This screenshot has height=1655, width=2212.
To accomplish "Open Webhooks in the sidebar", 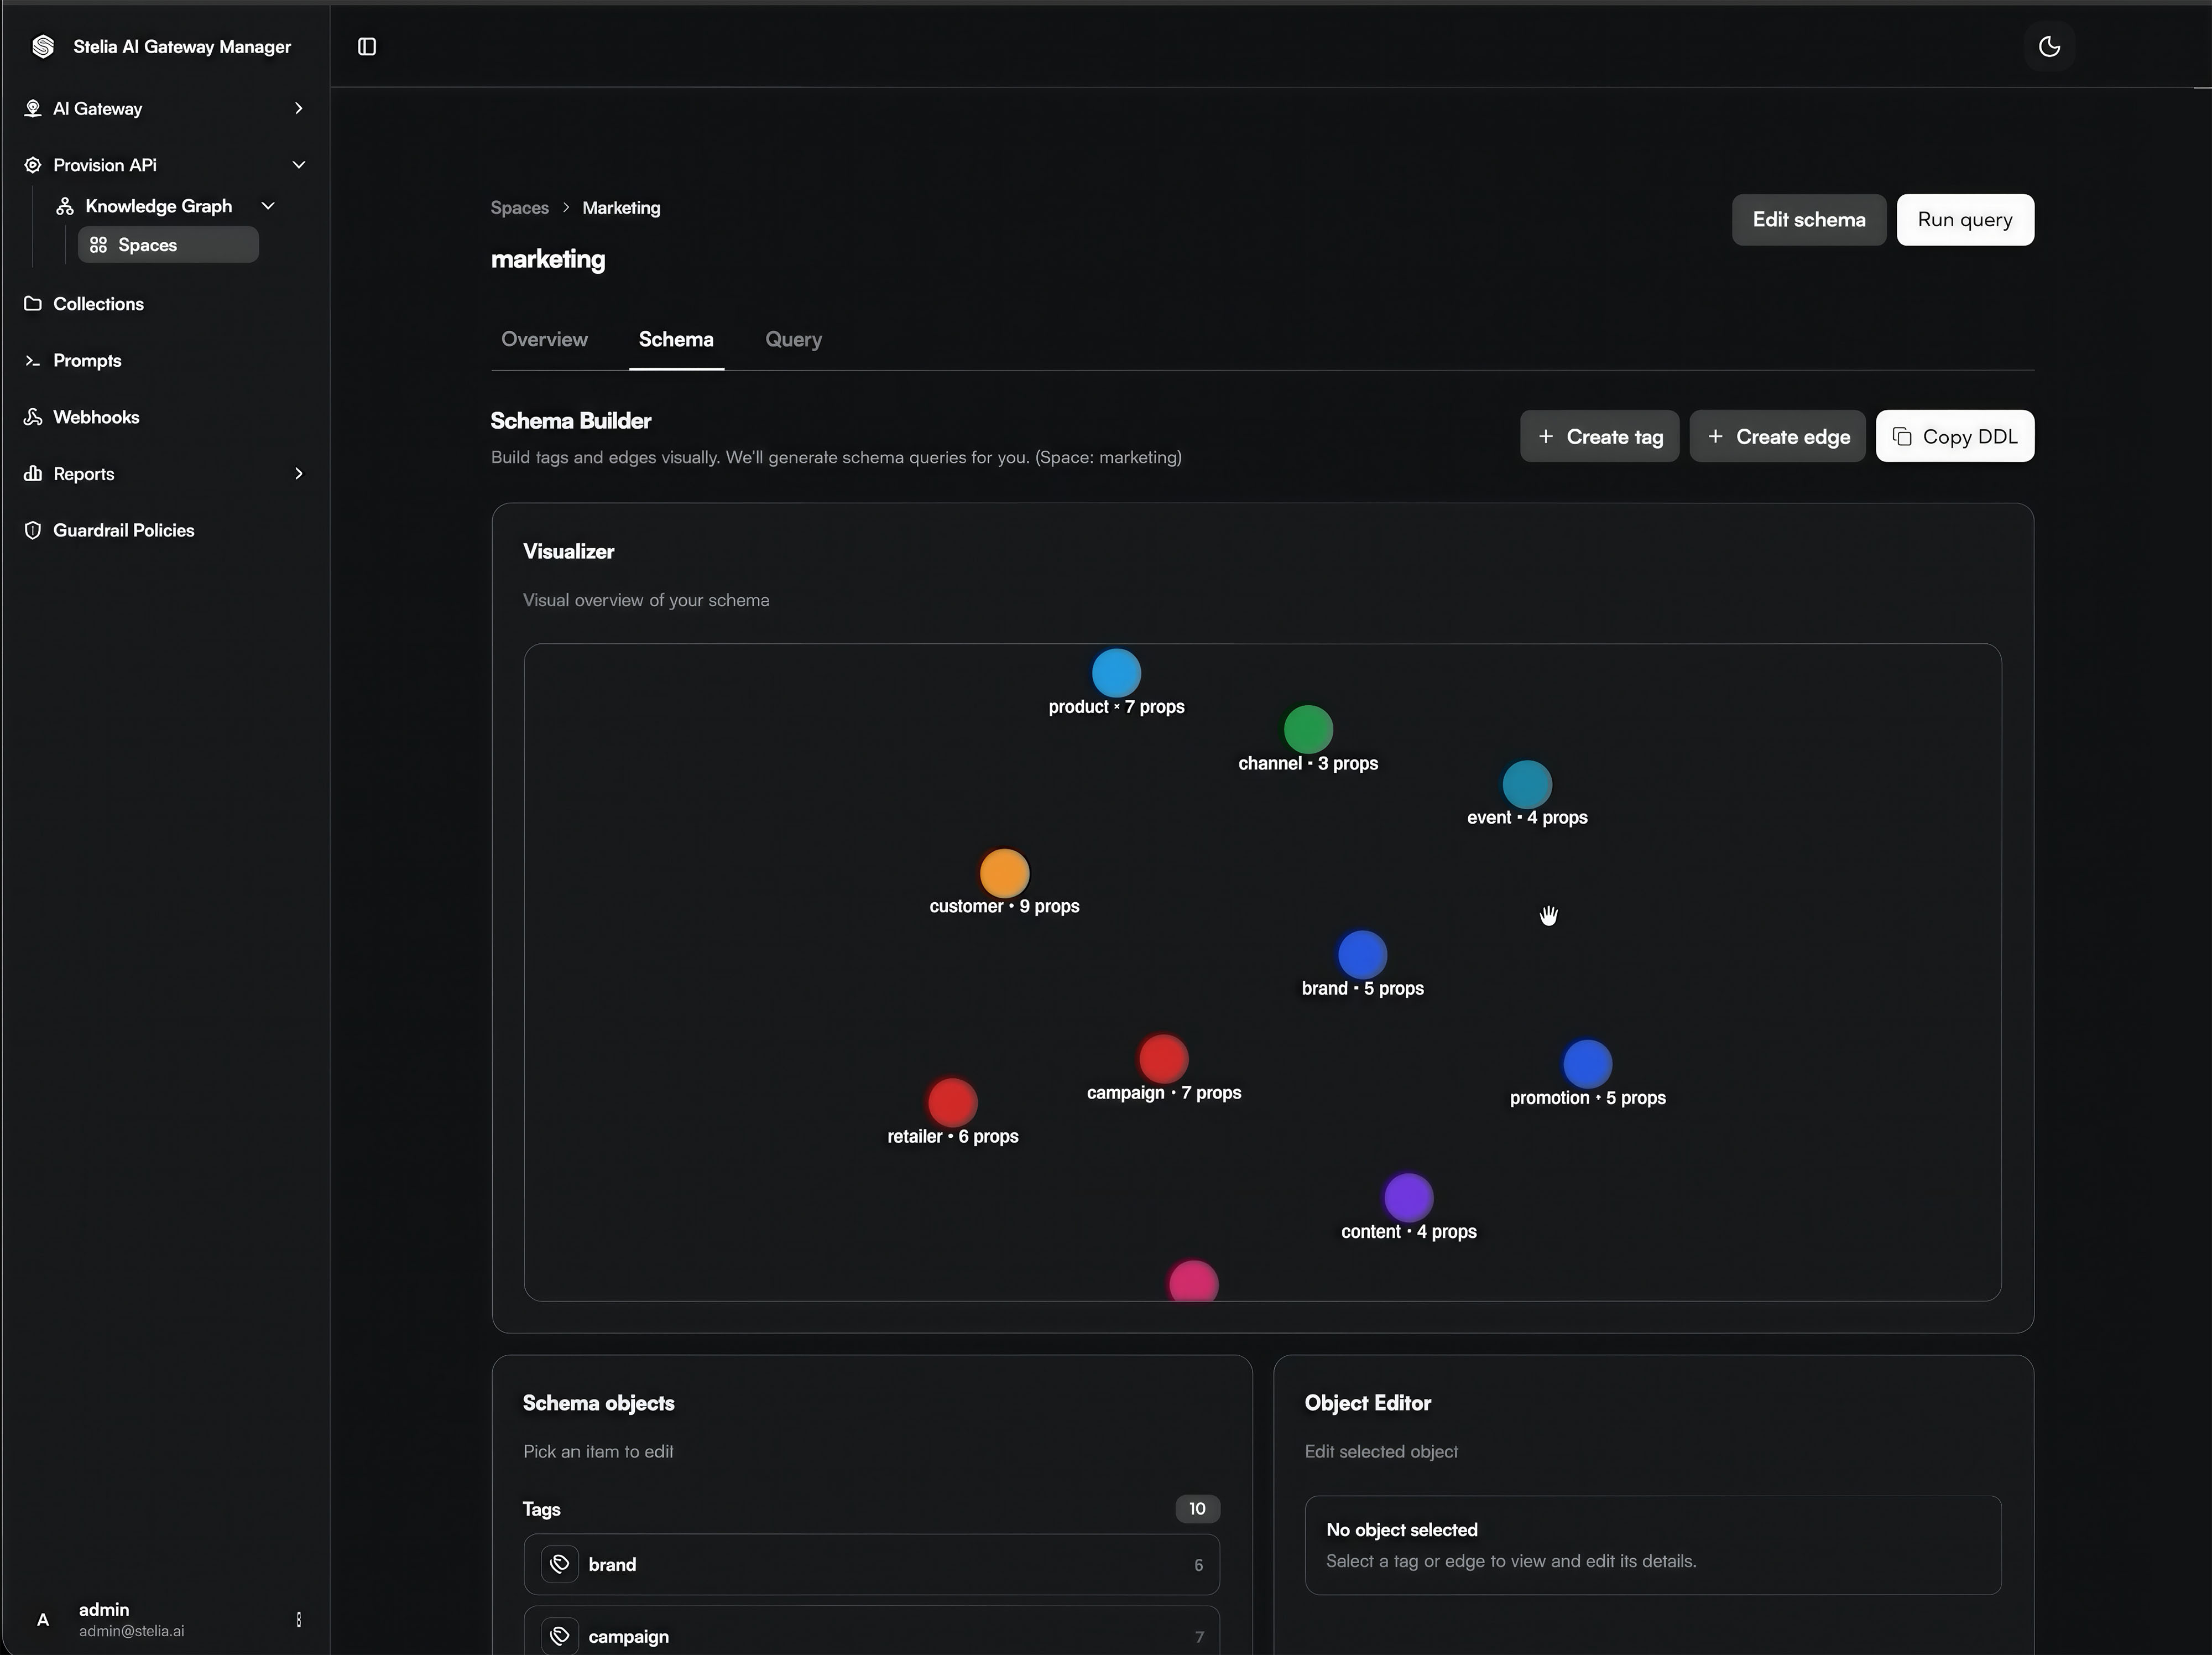I will (x=96, y=417).
